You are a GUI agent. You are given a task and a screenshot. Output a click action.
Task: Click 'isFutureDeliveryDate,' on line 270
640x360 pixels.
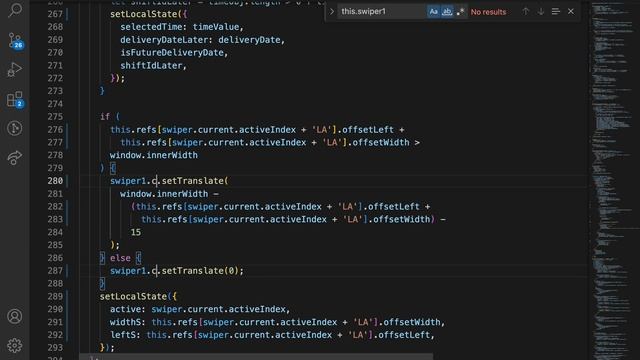pos(174,53)
